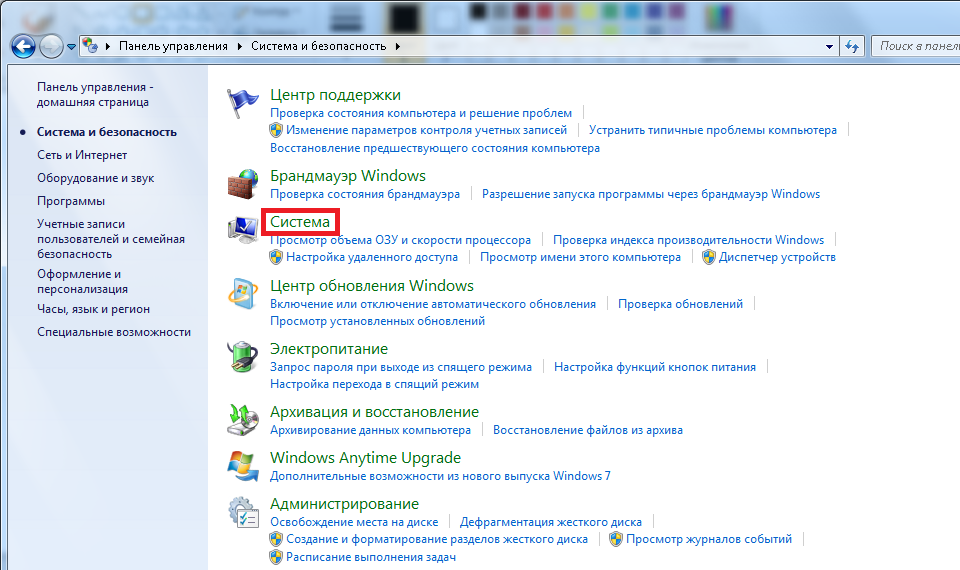Open Учетные записи пользователей category

tap(111, 239)
